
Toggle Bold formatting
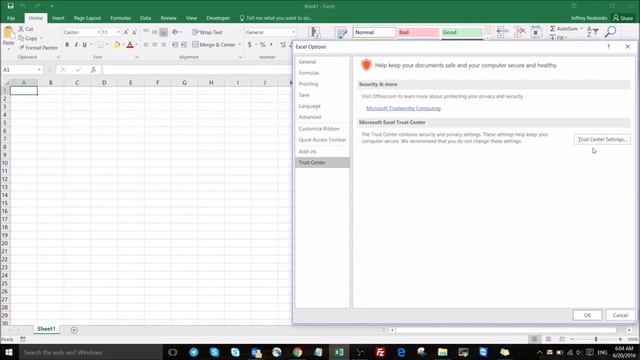tap(67, 44)
